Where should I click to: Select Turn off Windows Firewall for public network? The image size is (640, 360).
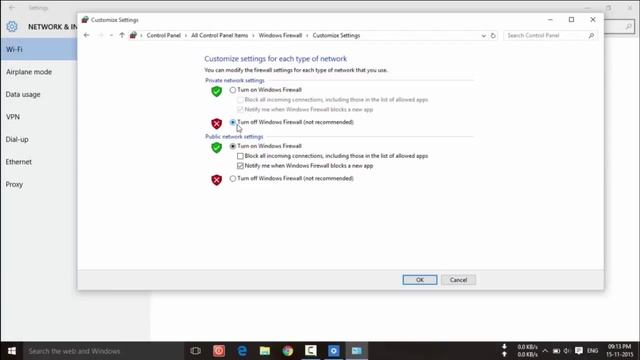point(233,178)
